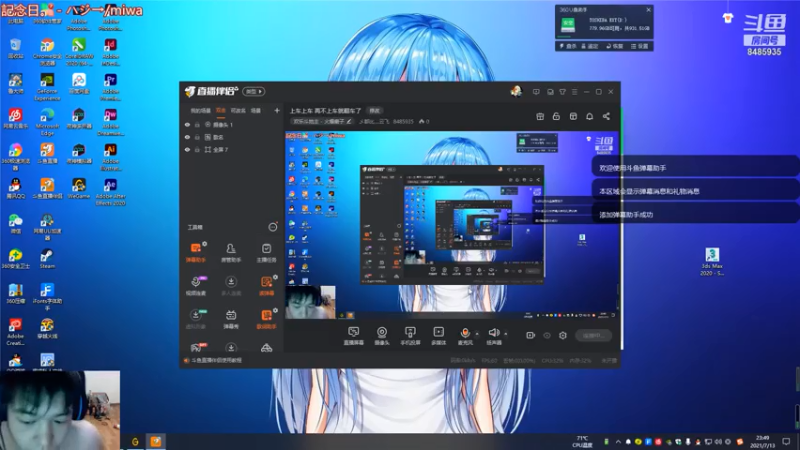This screenshot has width=800, height=450.
Task: Add a 摄像头 camera source from bottom bar
Action: [382, 336]
